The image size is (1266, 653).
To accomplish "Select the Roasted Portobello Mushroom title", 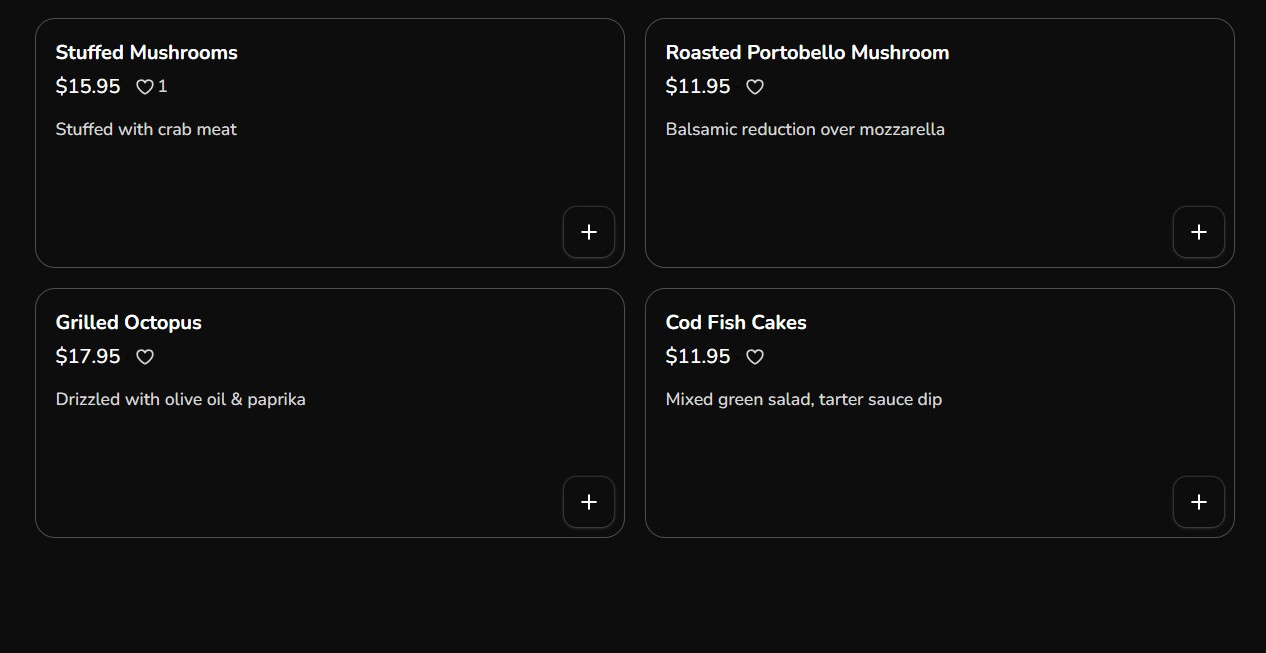I will 807,52.
